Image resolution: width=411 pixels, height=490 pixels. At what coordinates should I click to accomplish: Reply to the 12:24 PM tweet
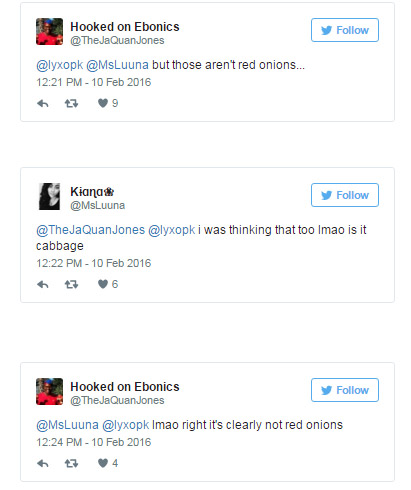pyautogui.click(x=43, y=464)
